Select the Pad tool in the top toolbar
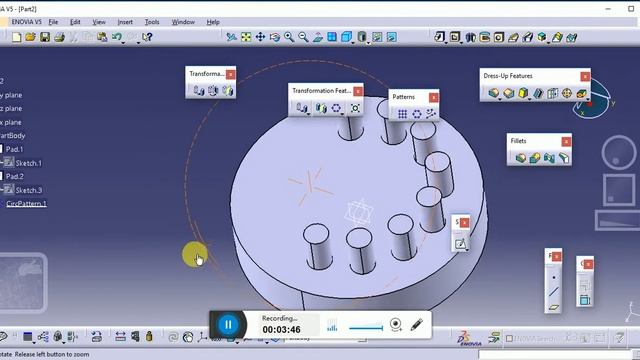Screen dimensions: 640x360 click(x=439, y=37)
